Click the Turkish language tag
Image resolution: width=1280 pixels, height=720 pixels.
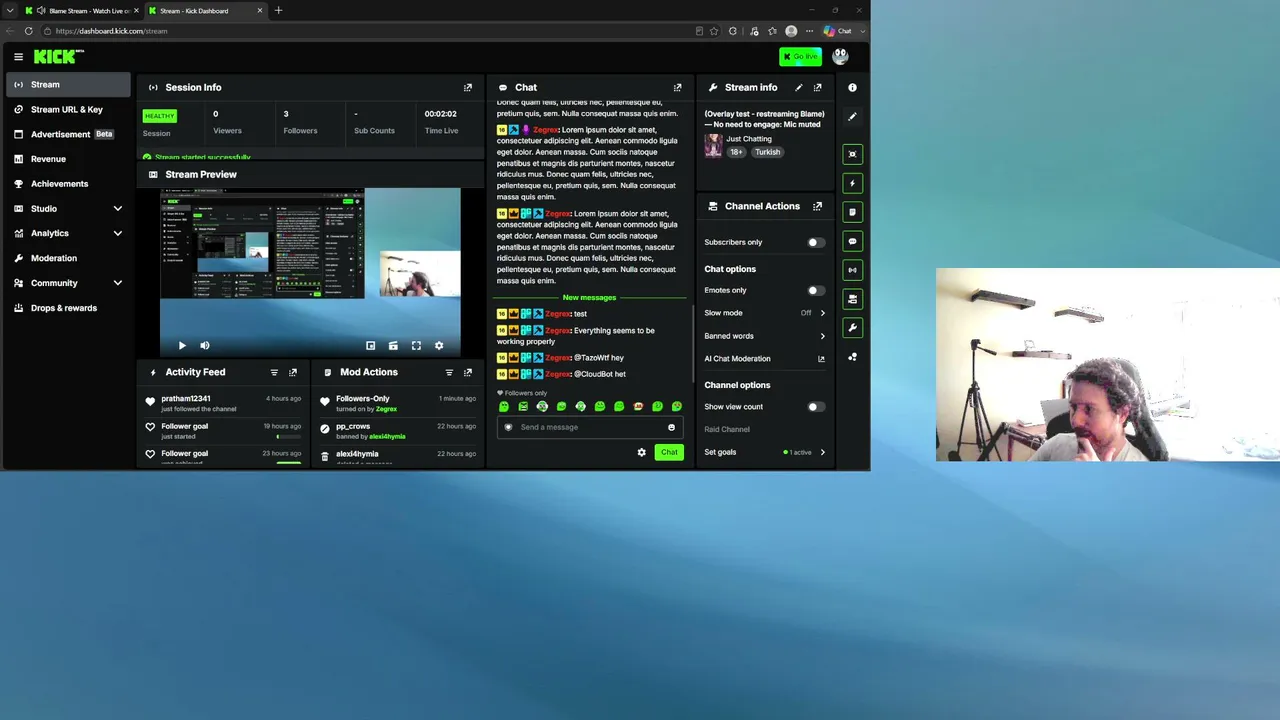point(767,152)
